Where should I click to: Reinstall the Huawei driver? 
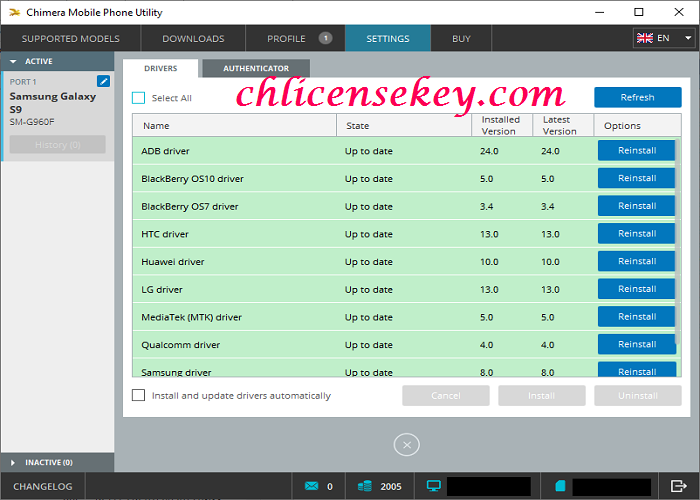click(637, 261)
